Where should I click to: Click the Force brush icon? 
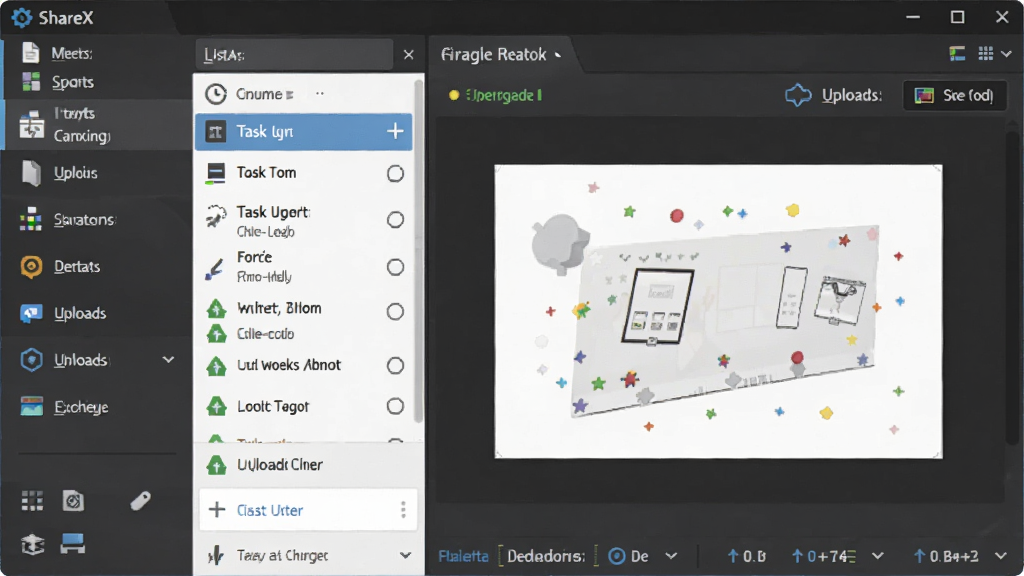(x=215, y=268)
